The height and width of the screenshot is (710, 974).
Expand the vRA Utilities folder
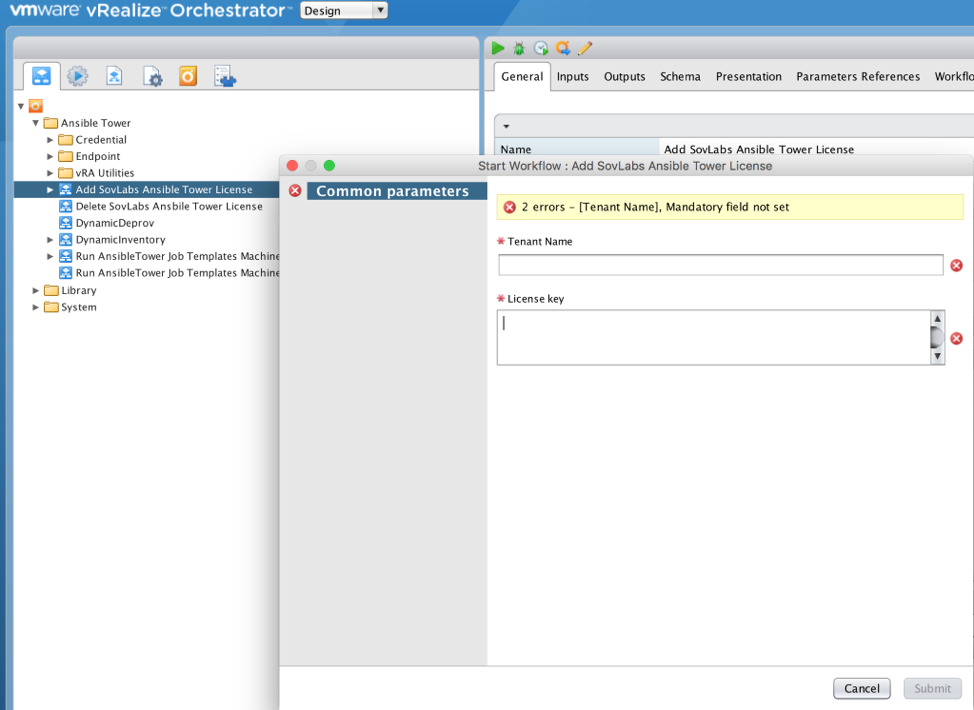[x=50, y=173]
